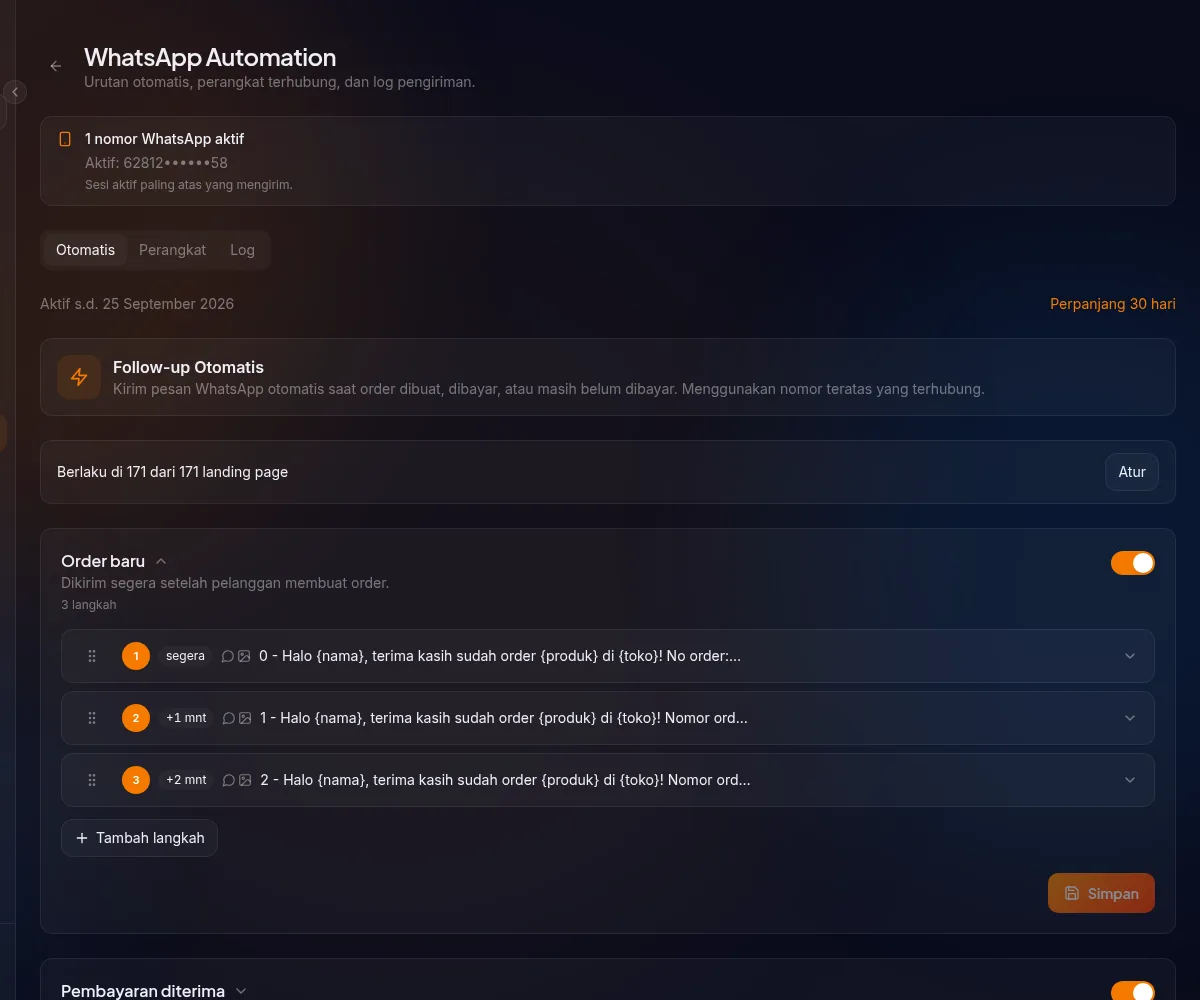
Task: Click the "3 langkah" step count text
Action: point(89,605)
